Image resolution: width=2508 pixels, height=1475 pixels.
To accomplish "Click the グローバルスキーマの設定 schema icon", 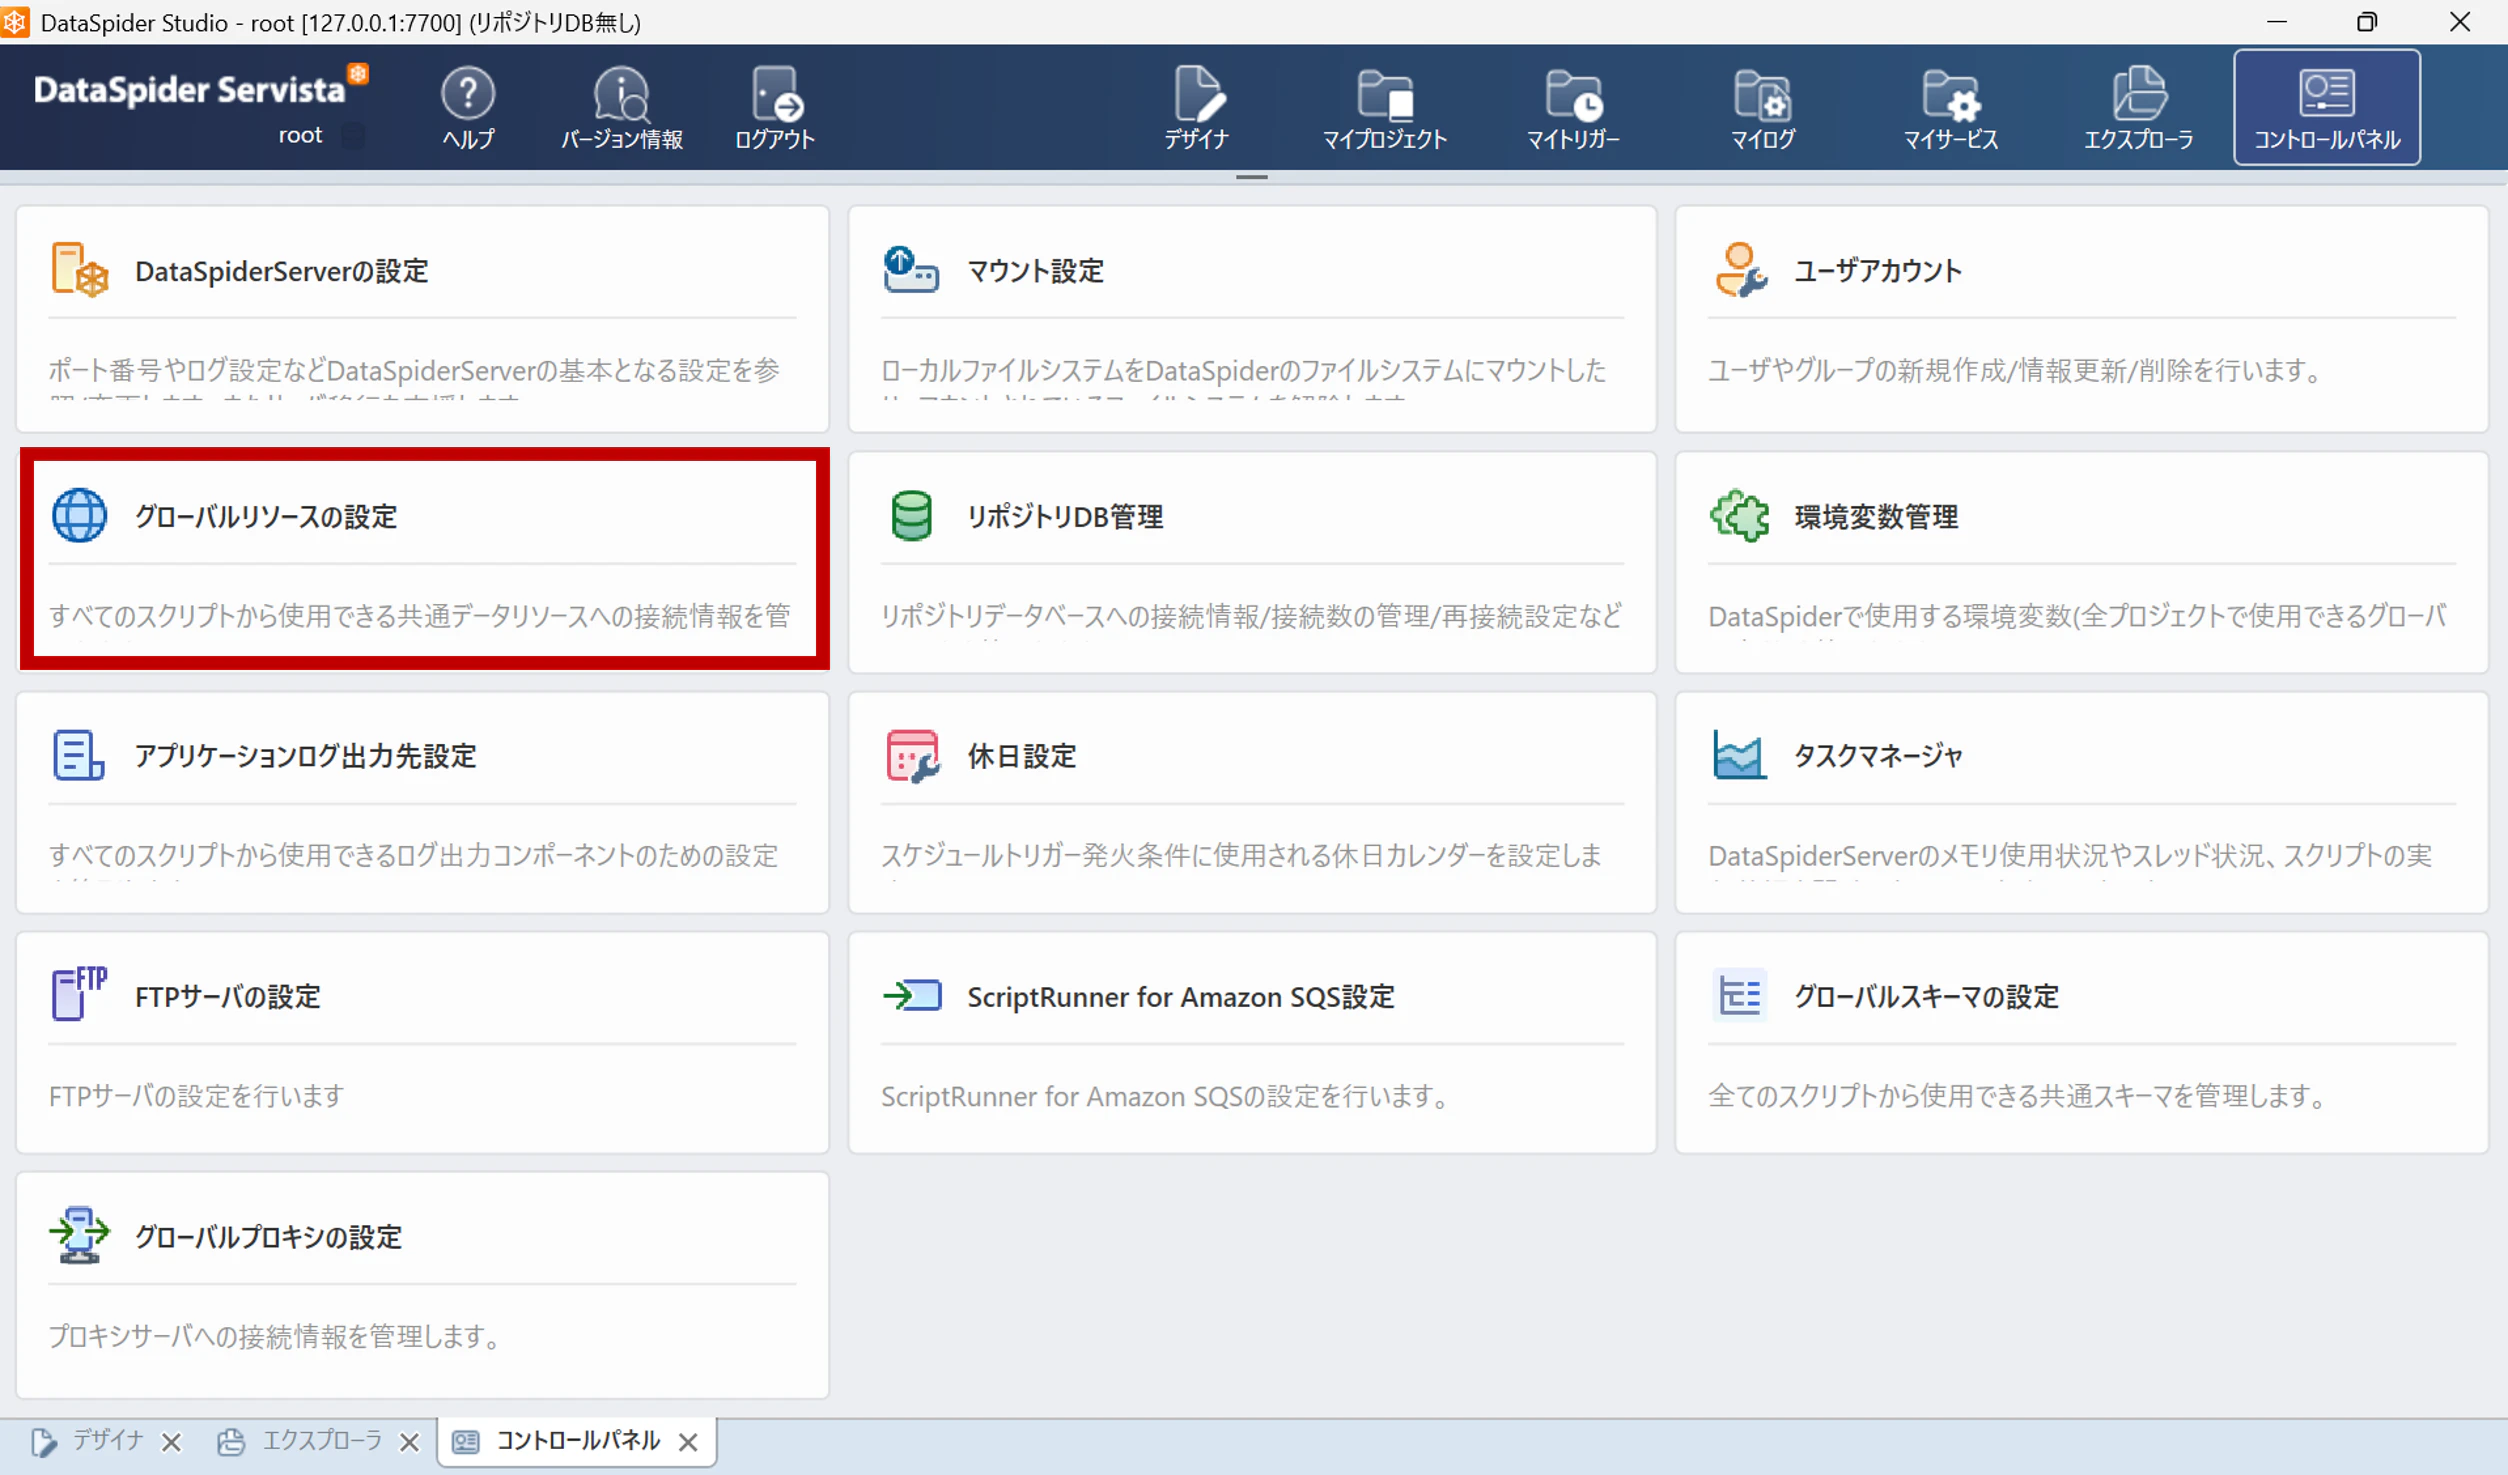I will tap(1740, 996).
